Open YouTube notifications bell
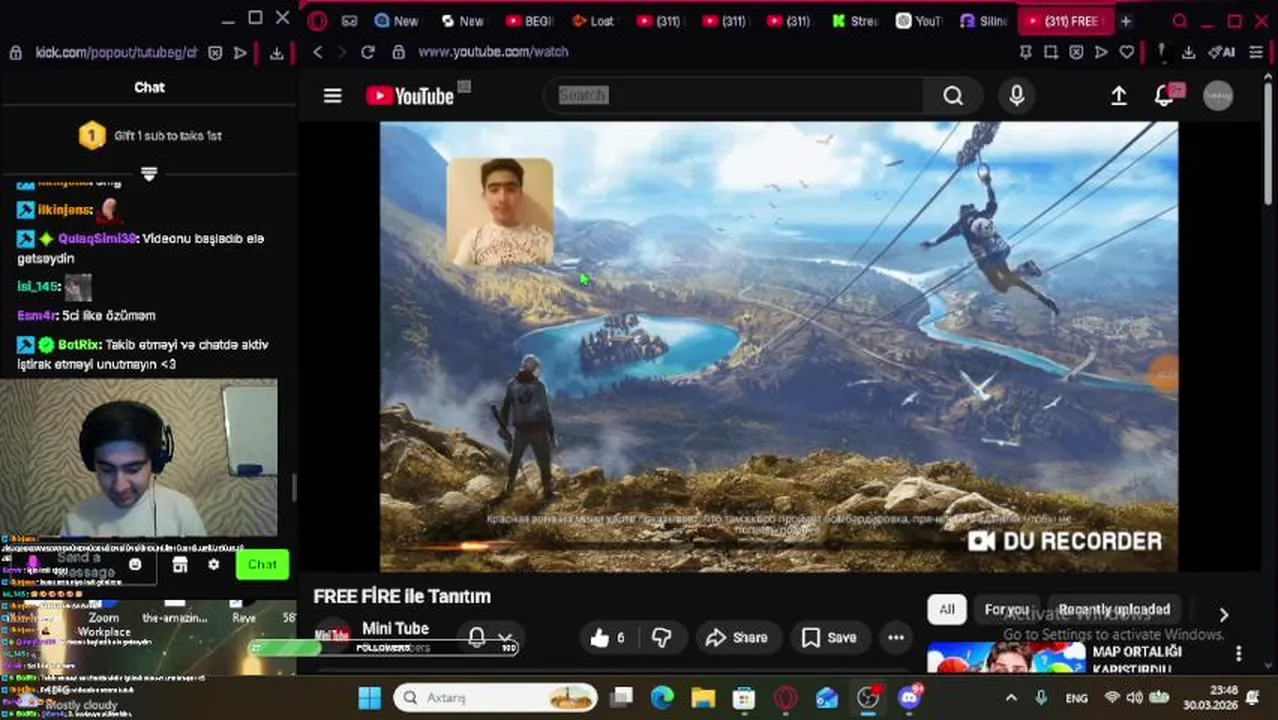This screenshot has width=1278, height=720. tap(1166, 95)
